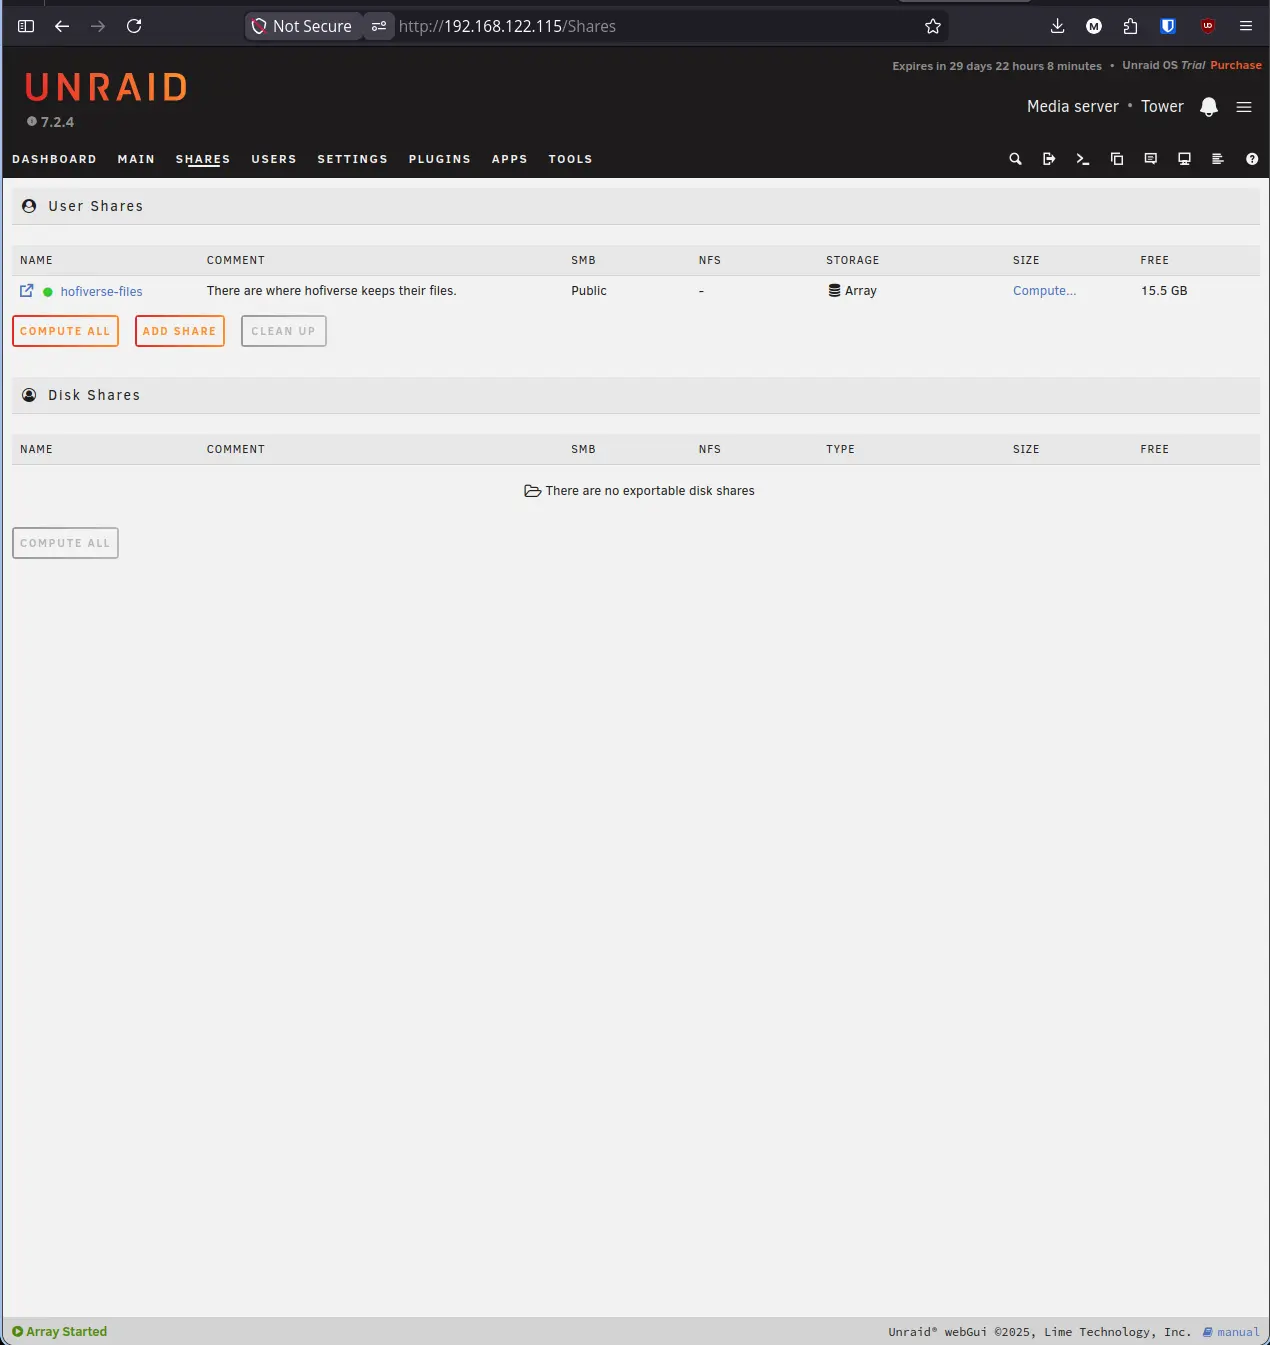Click the Not Secure badge
1270x1345 pixels.
pyautogui.click(x=303, y=26)
